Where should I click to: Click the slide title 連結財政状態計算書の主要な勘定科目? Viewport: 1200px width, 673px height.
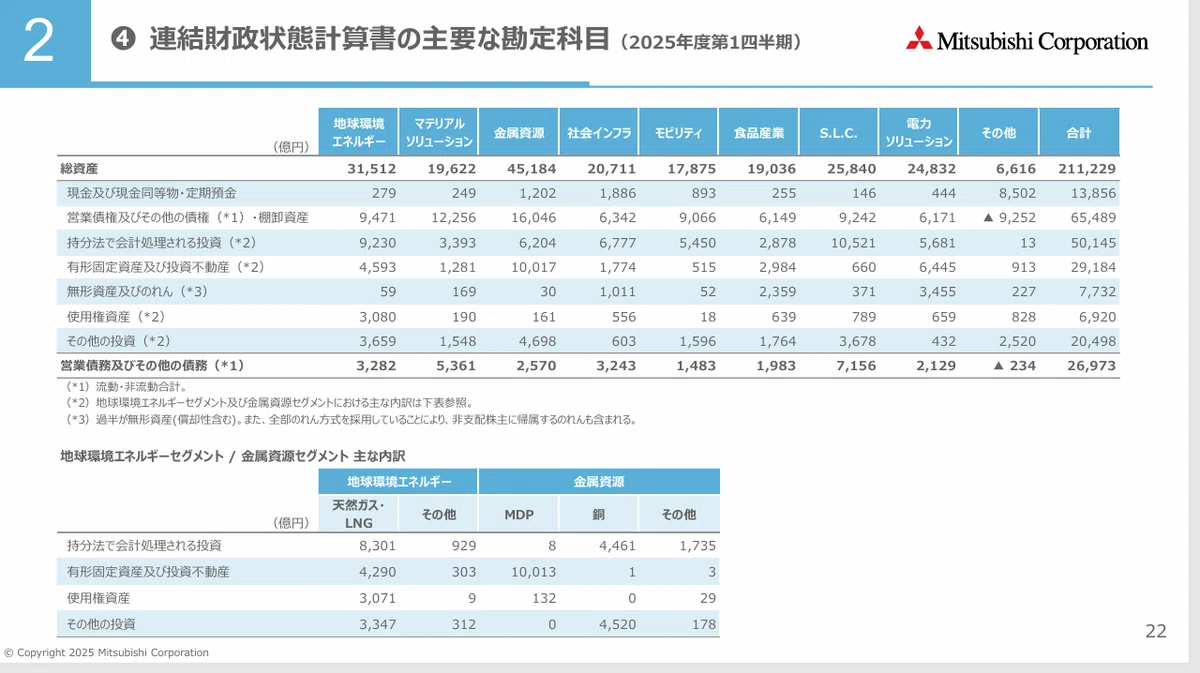(x=379, y=40)
